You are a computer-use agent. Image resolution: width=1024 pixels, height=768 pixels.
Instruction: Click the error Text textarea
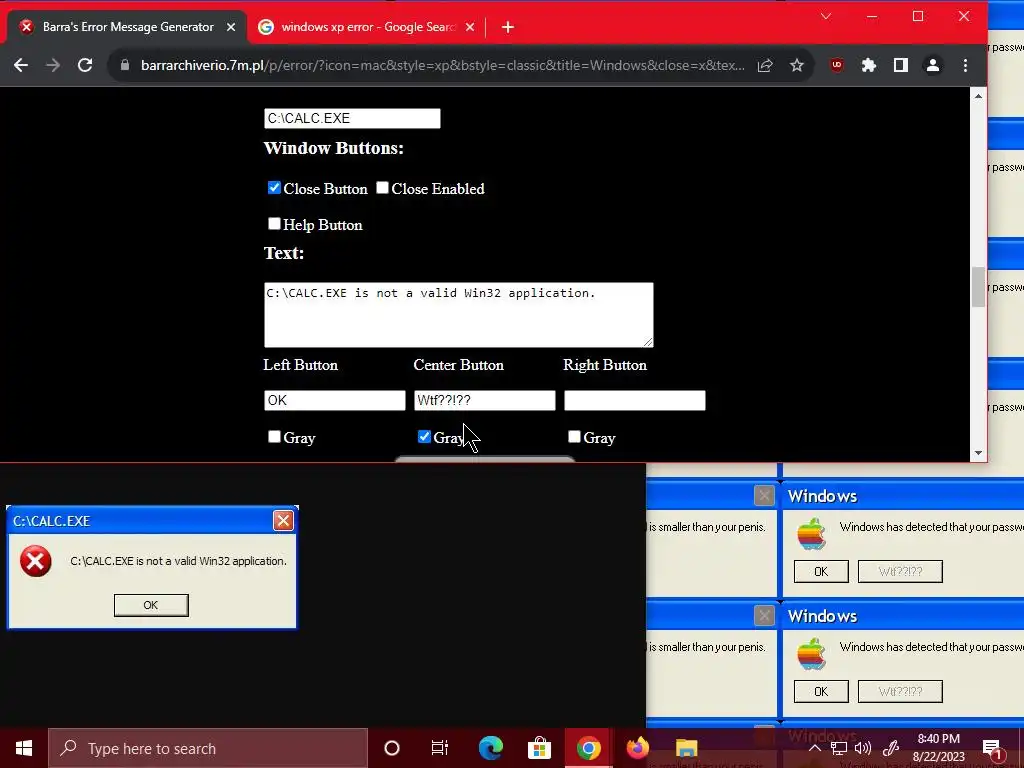pyautogui.click(x=458, y=315)
